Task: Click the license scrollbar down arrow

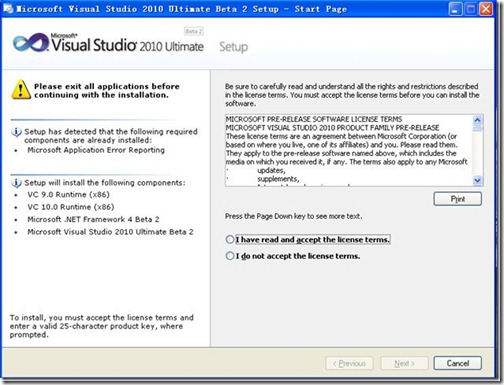Action: point(478,180)
